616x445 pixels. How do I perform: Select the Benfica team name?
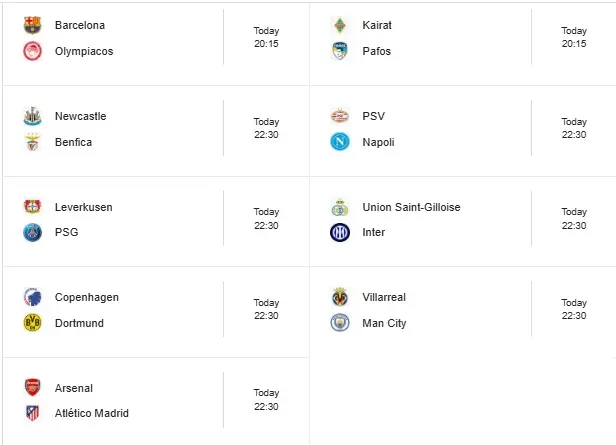tap(73, 142)
